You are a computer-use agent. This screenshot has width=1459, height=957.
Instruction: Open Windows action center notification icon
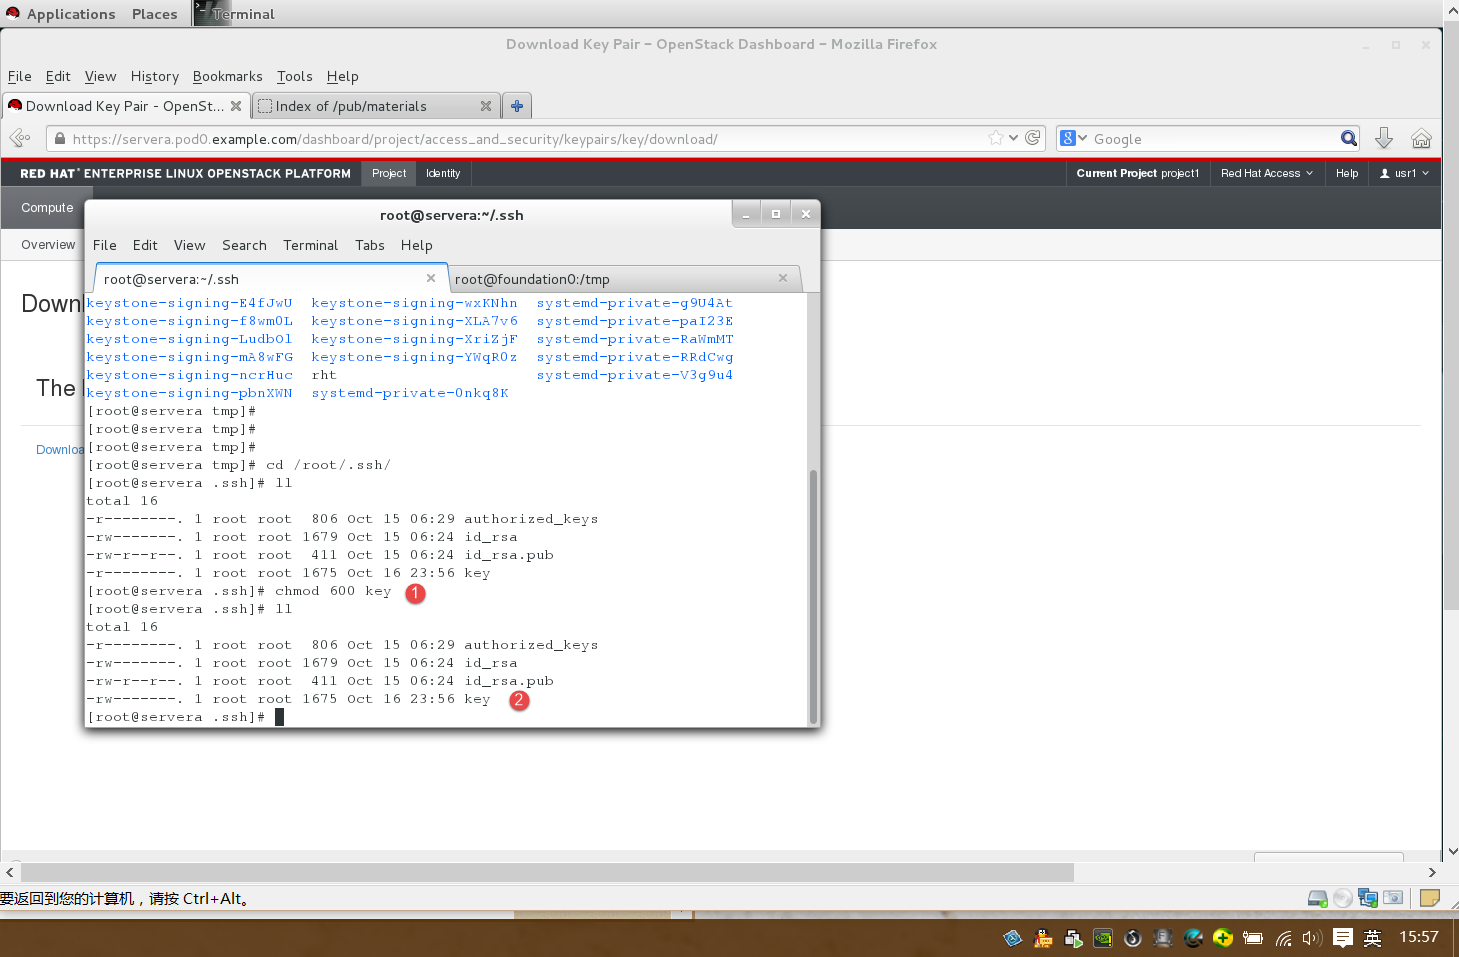[1343, 938]
